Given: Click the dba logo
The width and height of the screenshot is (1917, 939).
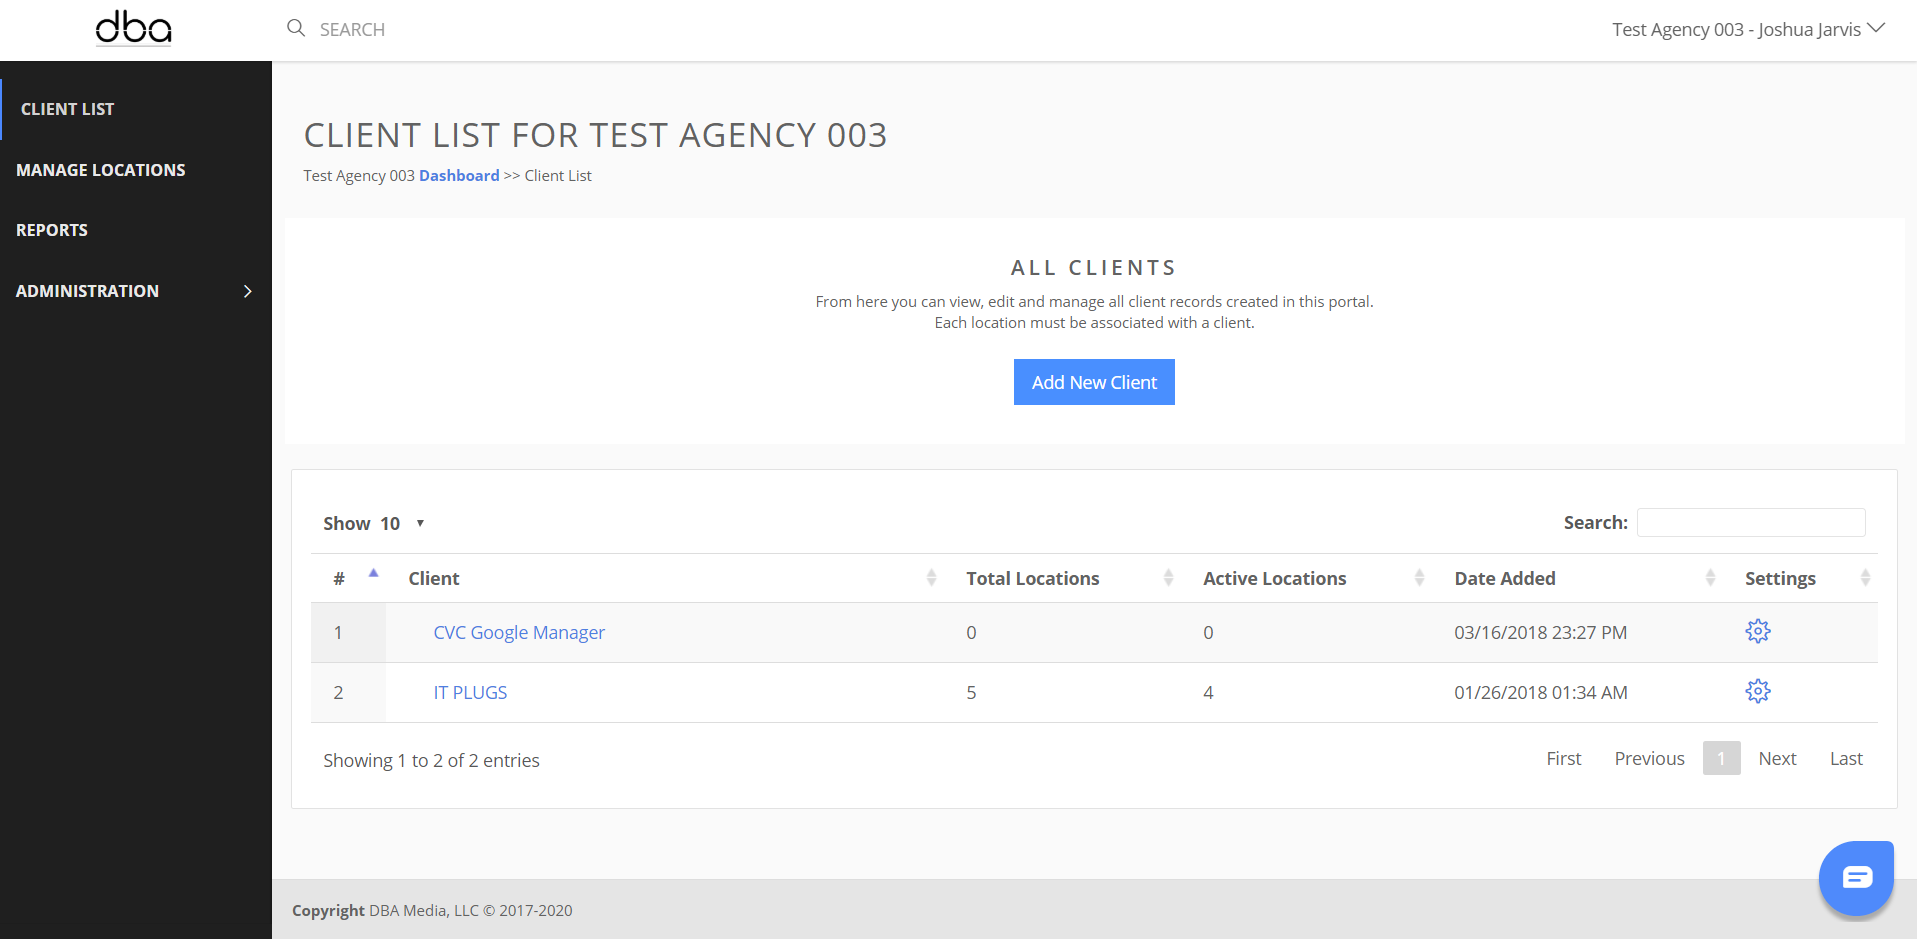Looking at the screenshot, I should pyautogui.click(x=134, y=29).
